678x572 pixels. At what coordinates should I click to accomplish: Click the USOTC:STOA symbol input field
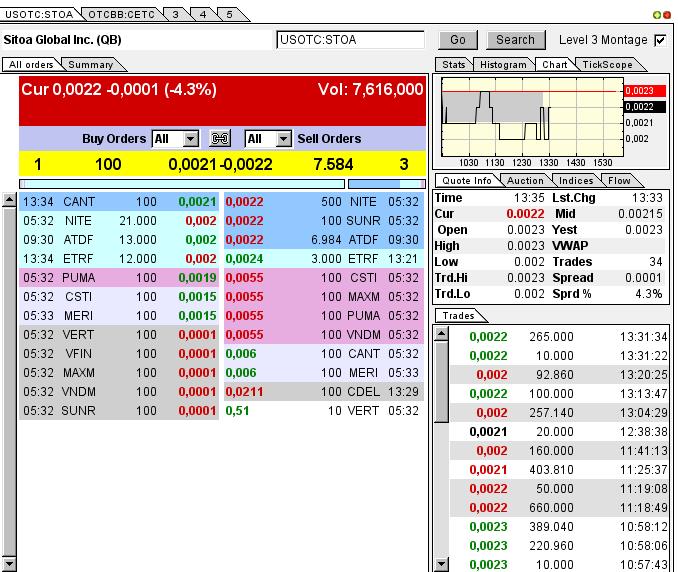[x=351, y=40]
